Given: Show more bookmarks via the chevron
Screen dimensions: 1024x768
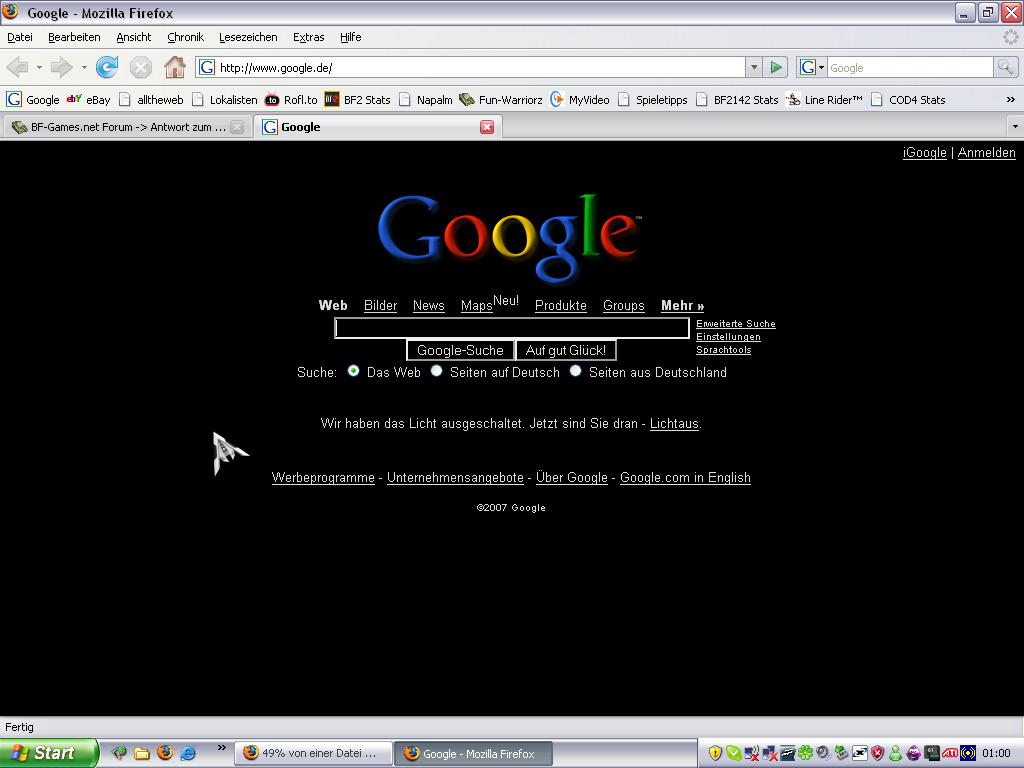Looking at the screenshot, I should (x=1010, y=100).
